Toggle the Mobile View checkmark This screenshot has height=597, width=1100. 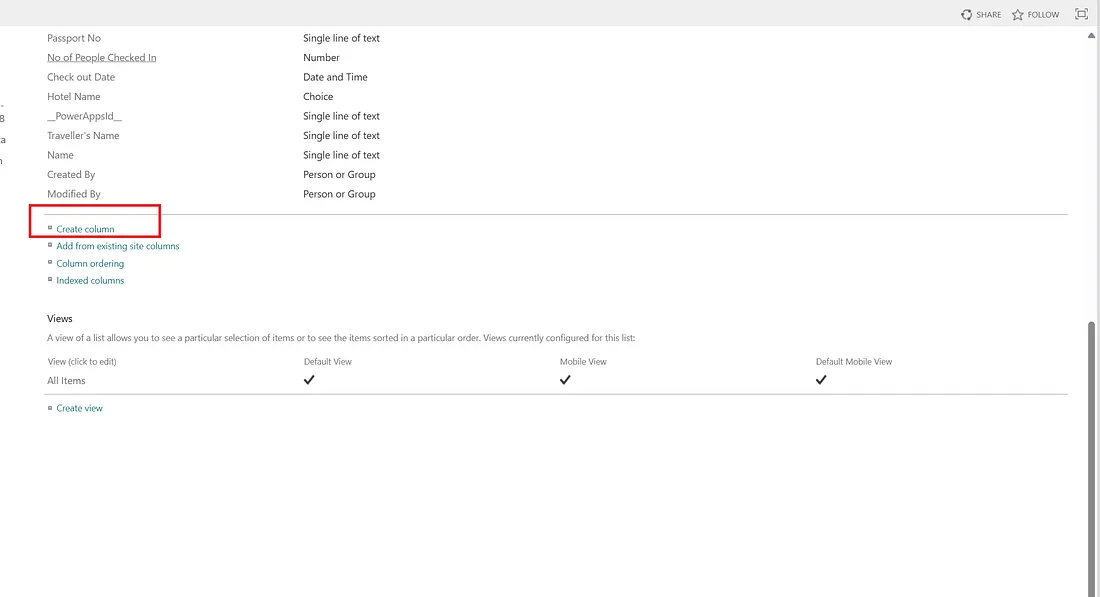click(x=566, y=380)
